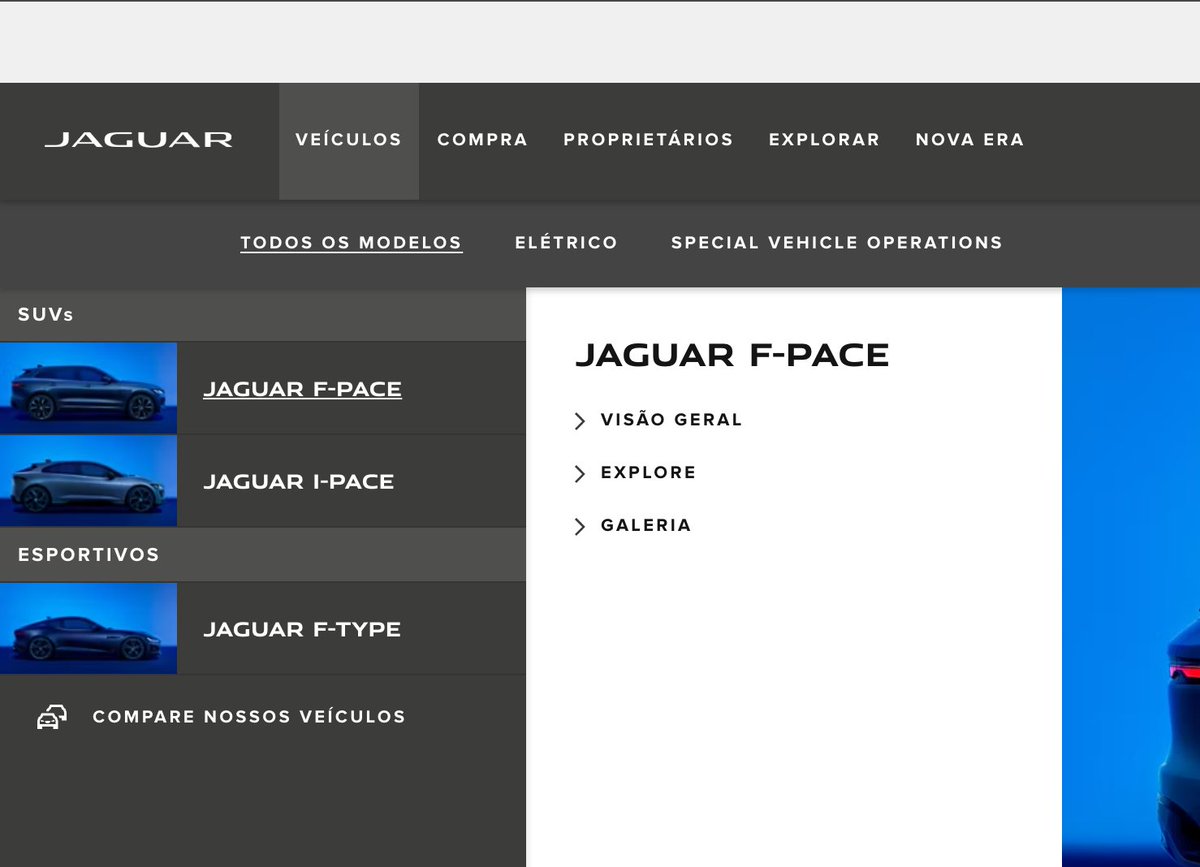Click the JAGUAR F-PACE panel heading
This screenshot has height=867, width=1200.
[x=732, y=355]
